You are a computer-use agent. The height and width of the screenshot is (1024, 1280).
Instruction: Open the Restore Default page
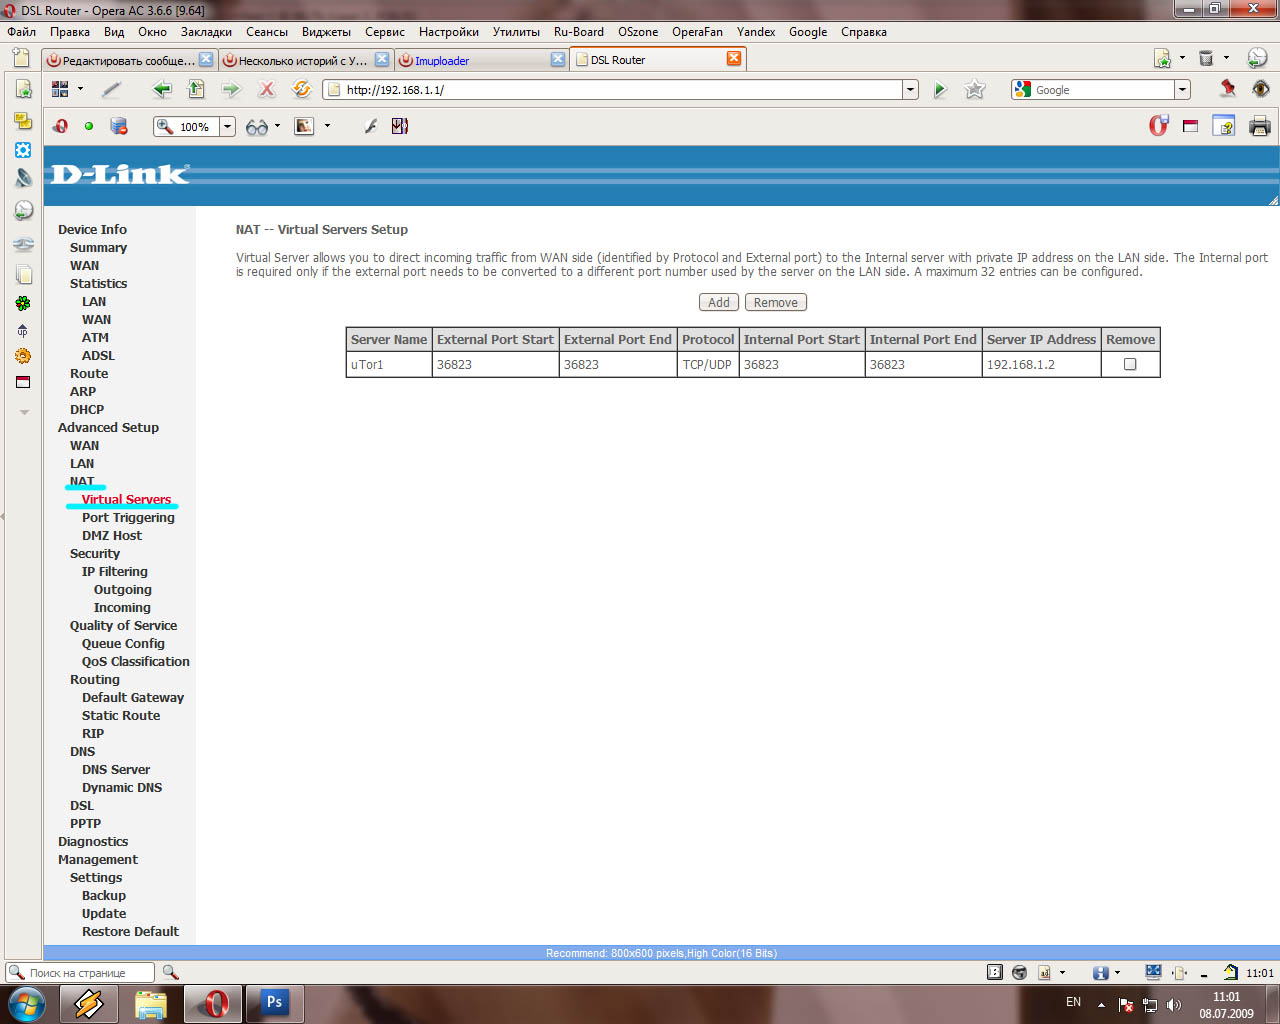tap(130, 932)
